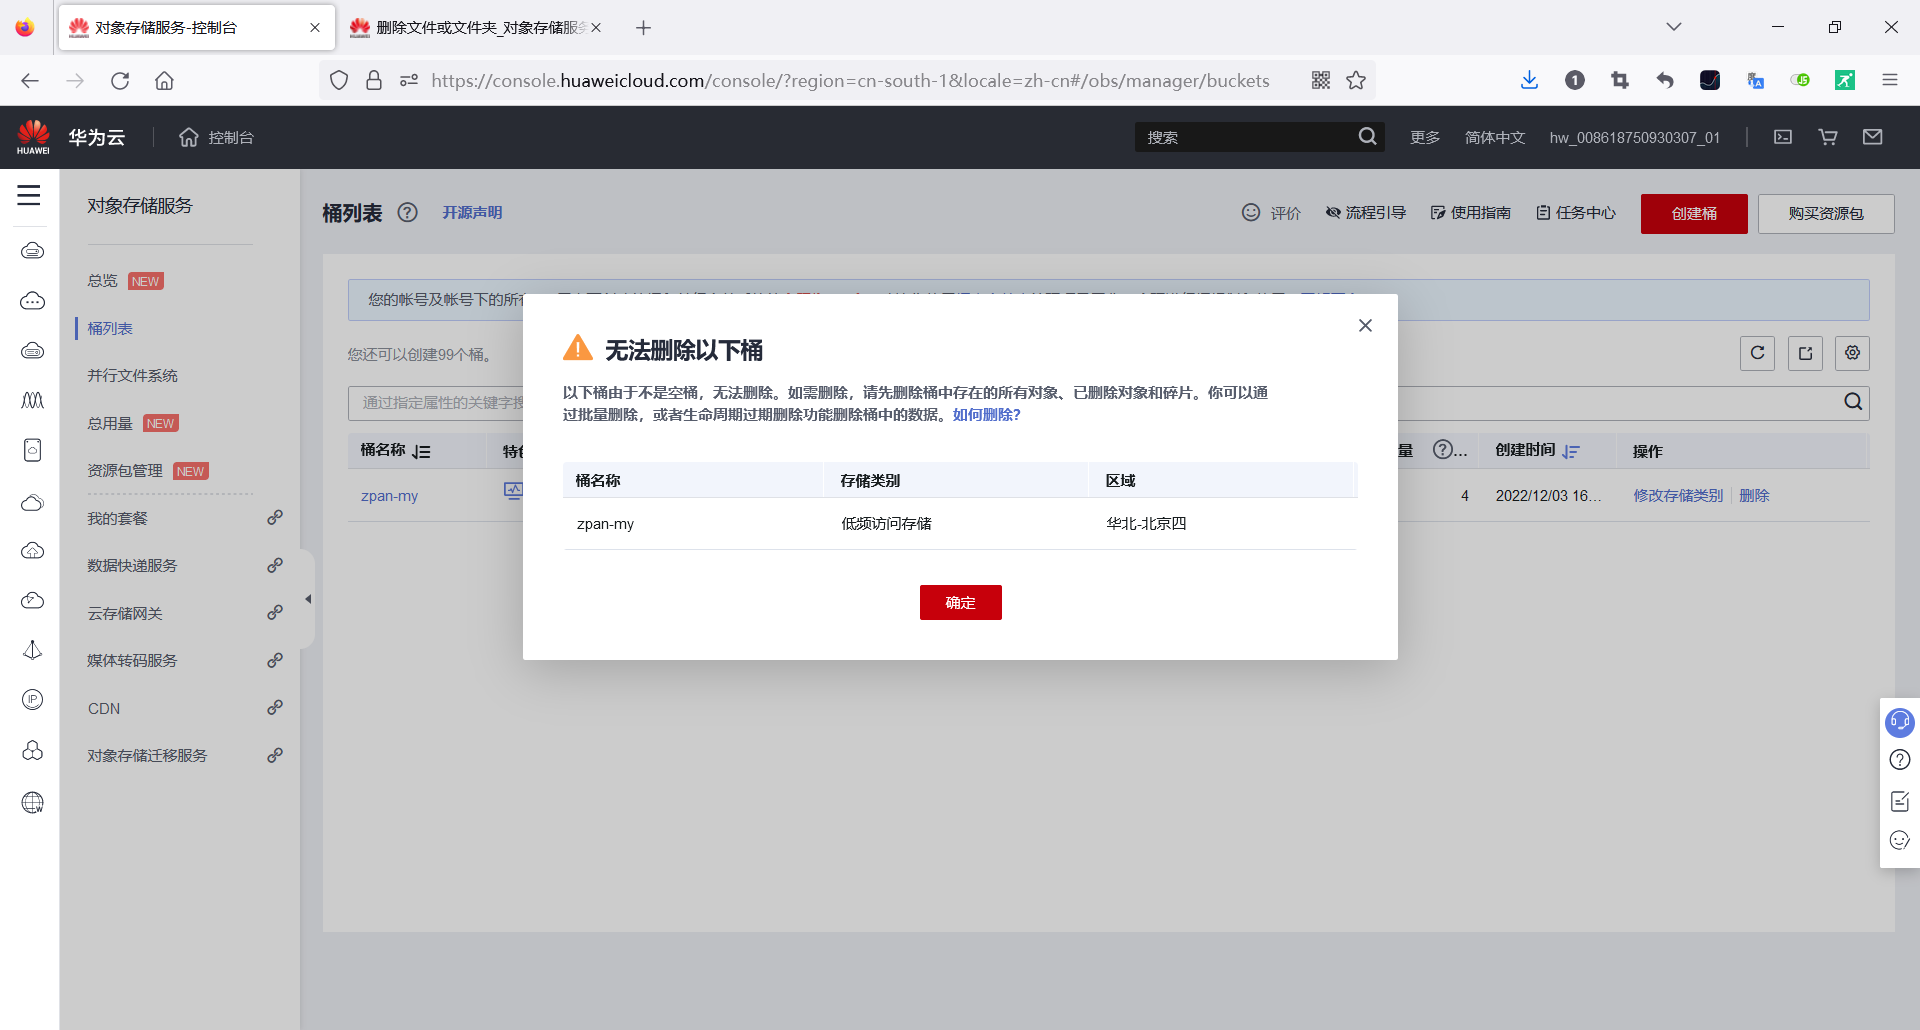
Task: Open the message center mail icon
Action: click(1873, 137)
